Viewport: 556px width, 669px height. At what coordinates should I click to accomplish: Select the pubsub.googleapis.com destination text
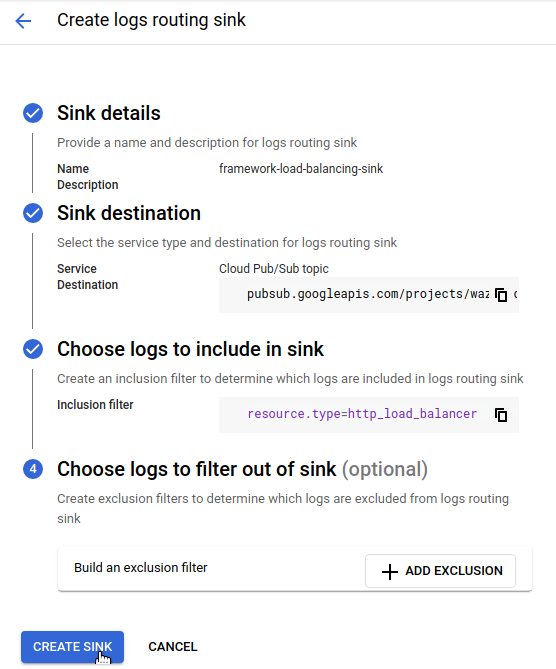[368, 294]
